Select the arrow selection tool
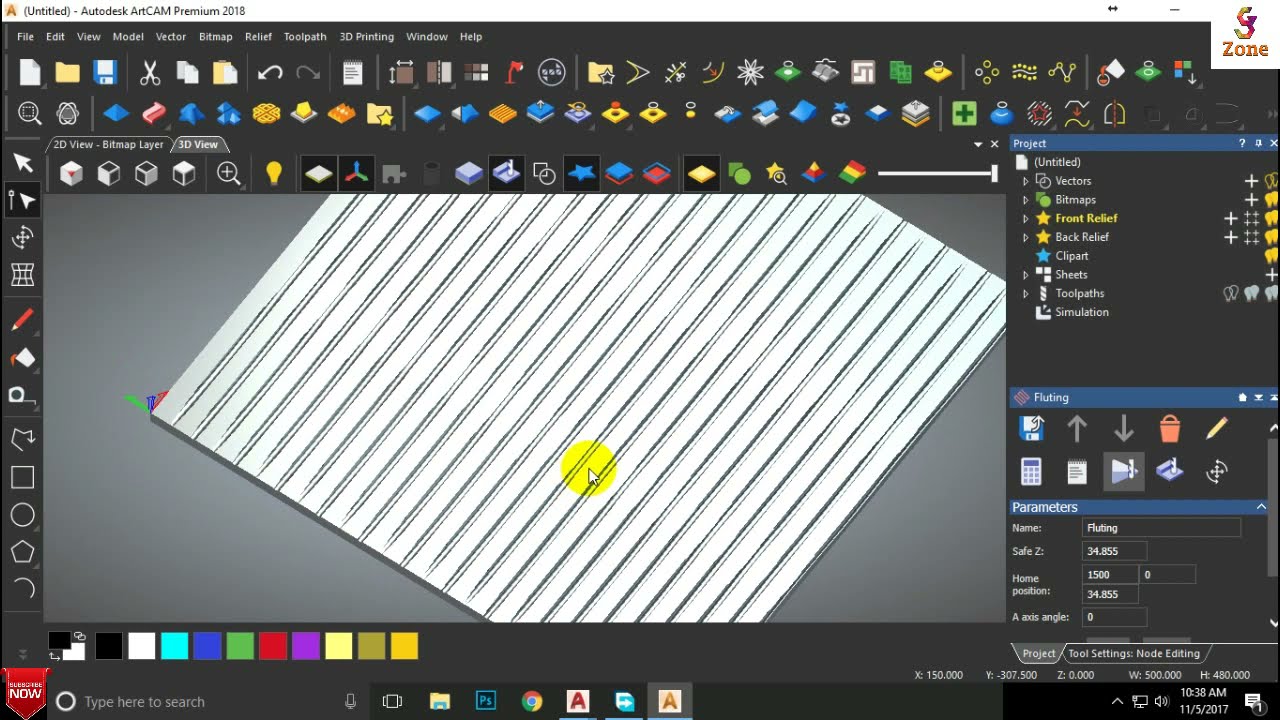The width and height of the screenshot is (1280, 720). tap(22, 163)
